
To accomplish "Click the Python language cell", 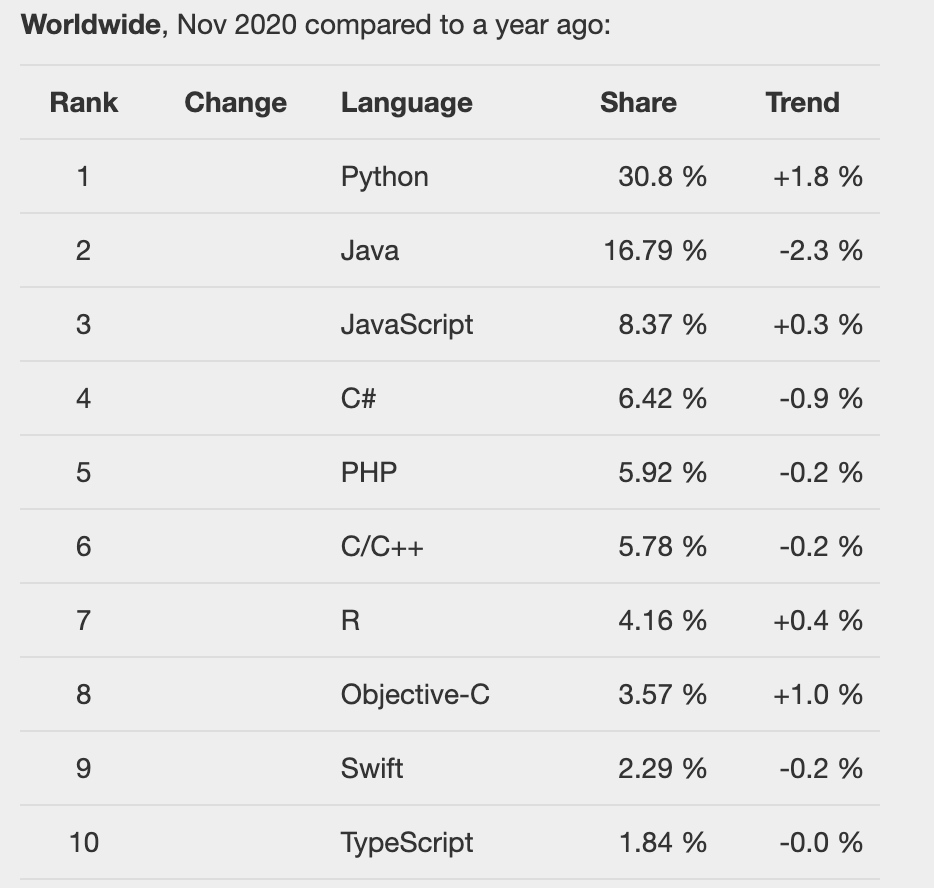I will pos(384,177).
